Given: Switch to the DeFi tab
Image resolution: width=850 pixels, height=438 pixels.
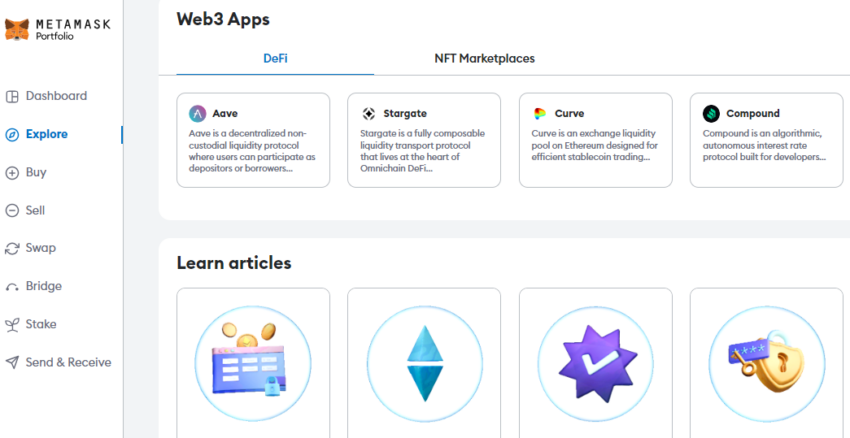Looking at the screenshot, I should click(x=275, y=59).
